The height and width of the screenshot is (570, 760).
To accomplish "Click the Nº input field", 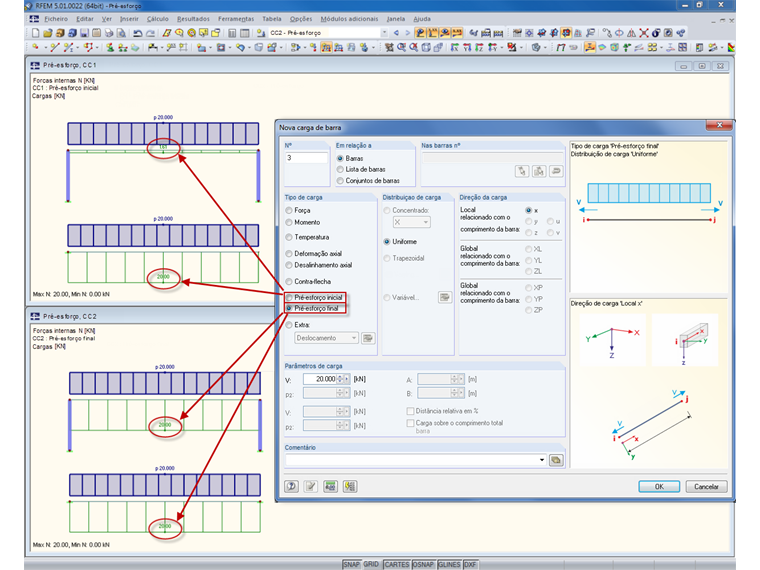I will tap(306, 158).
